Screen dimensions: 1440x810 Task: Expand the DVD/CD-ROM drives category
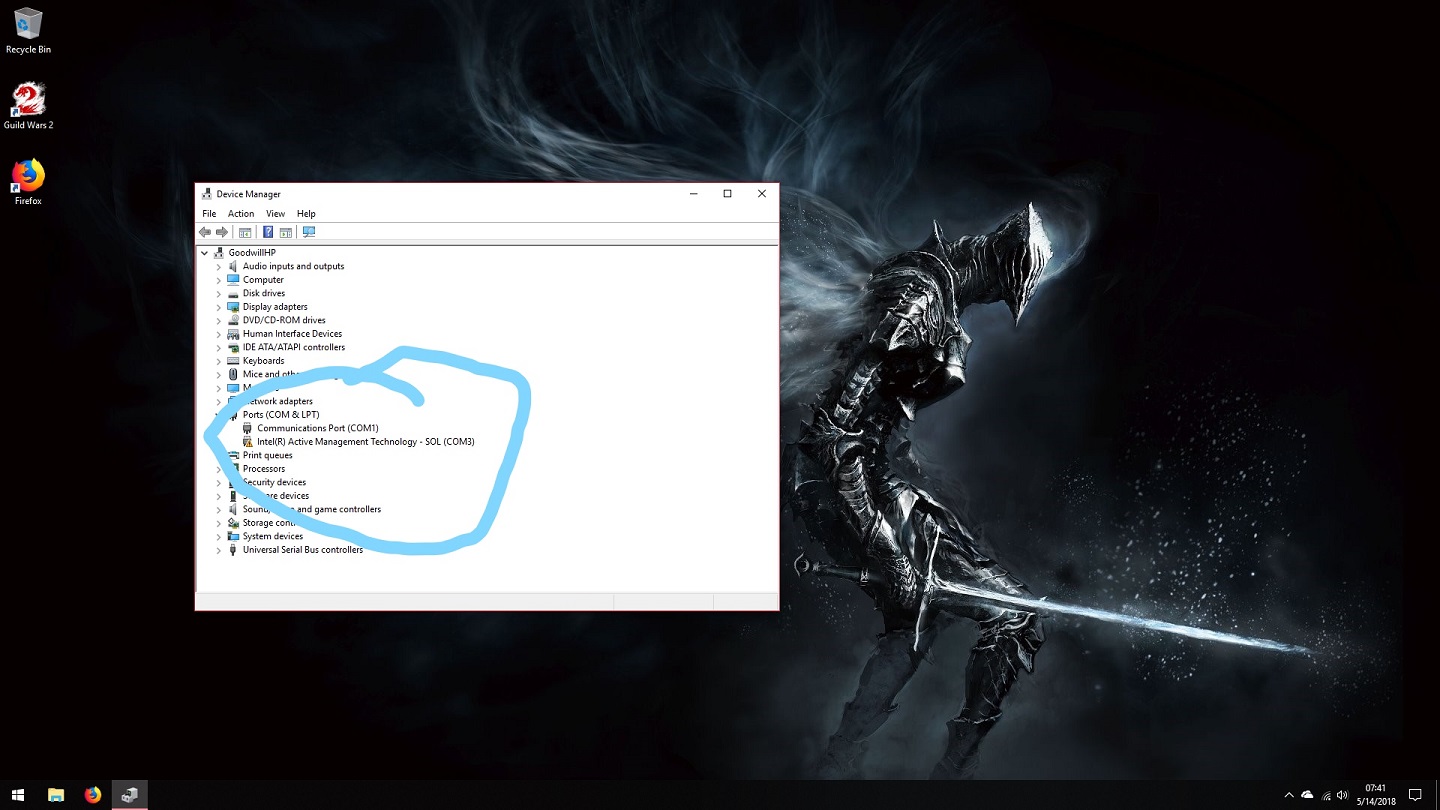[219, 321]
